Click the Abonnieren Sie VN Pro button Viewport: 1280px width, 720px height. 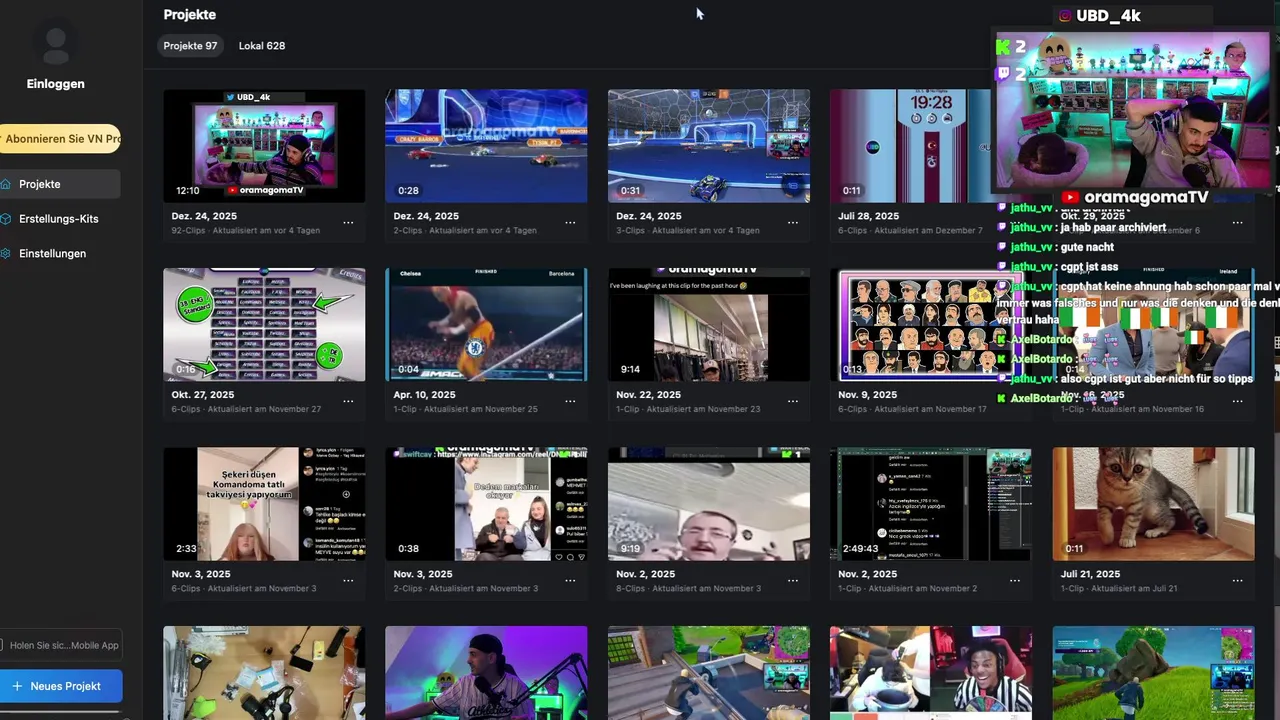point(60,139)
